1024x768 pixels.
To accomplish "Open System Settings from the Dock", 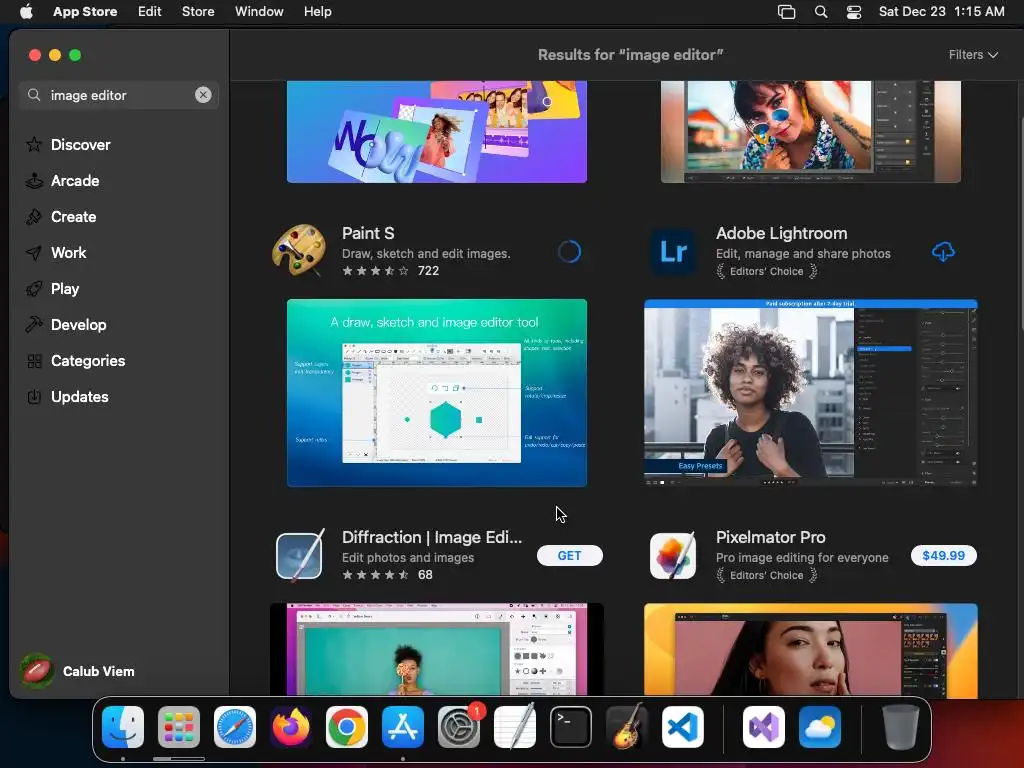I will [458, 727].
